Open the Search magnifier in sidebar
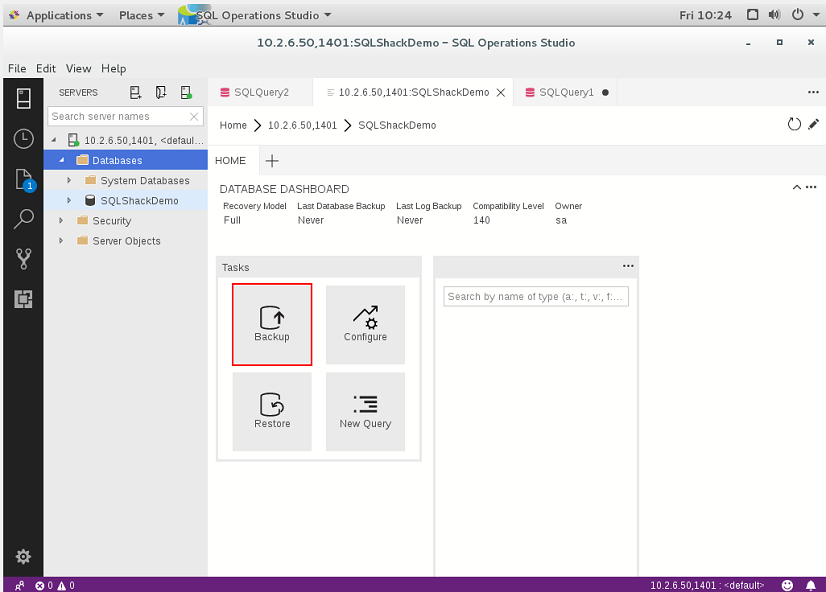 pyautogui.click(x=23, y=219)
